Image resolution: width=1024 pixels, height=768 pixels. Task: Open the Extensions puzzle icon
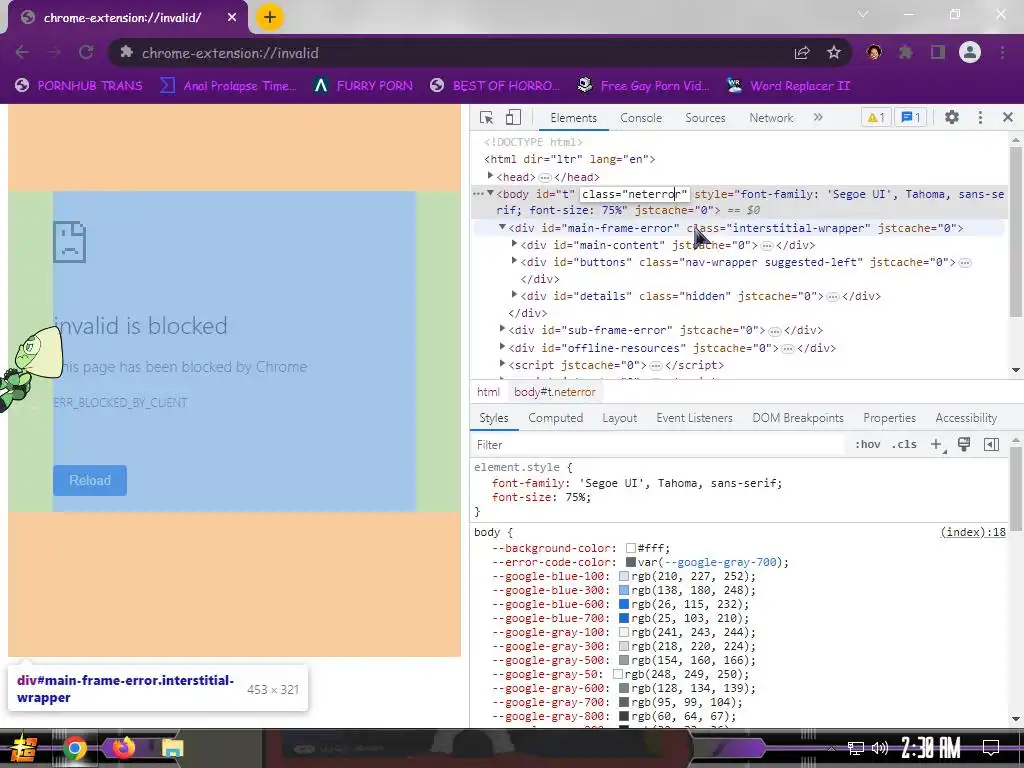click(x=906, y=52)
